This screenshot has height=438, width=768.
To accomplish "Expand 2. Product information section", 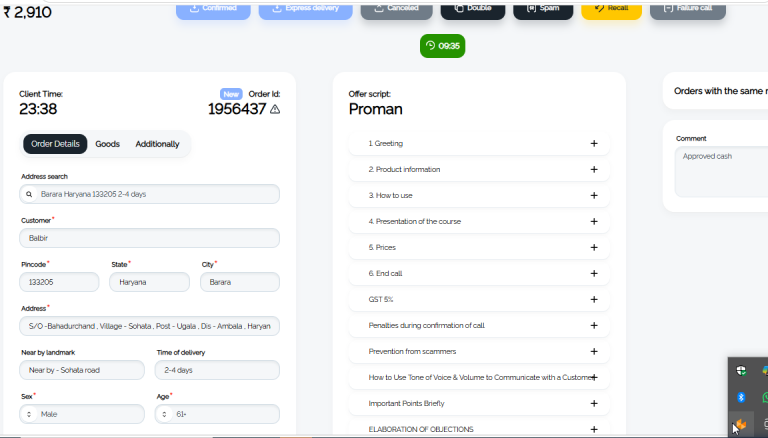I will (479, 170).
